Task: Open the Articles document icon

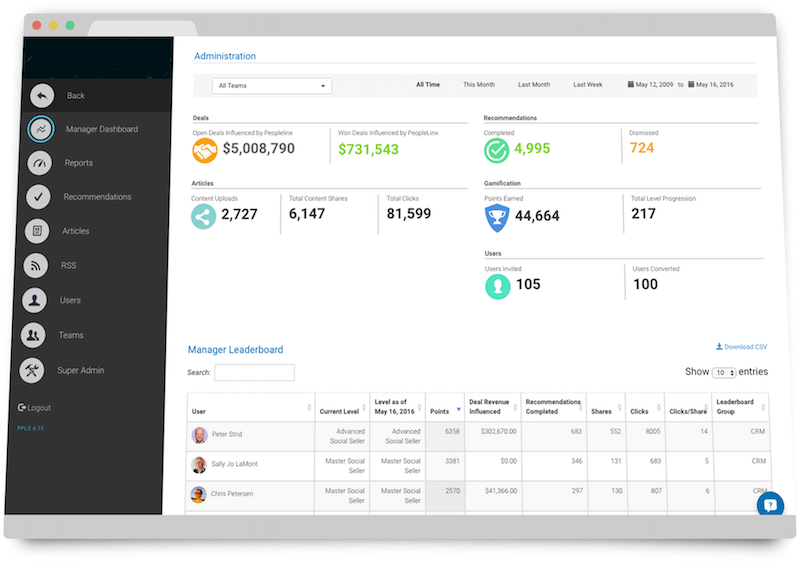Action: (x=37, y=231)
